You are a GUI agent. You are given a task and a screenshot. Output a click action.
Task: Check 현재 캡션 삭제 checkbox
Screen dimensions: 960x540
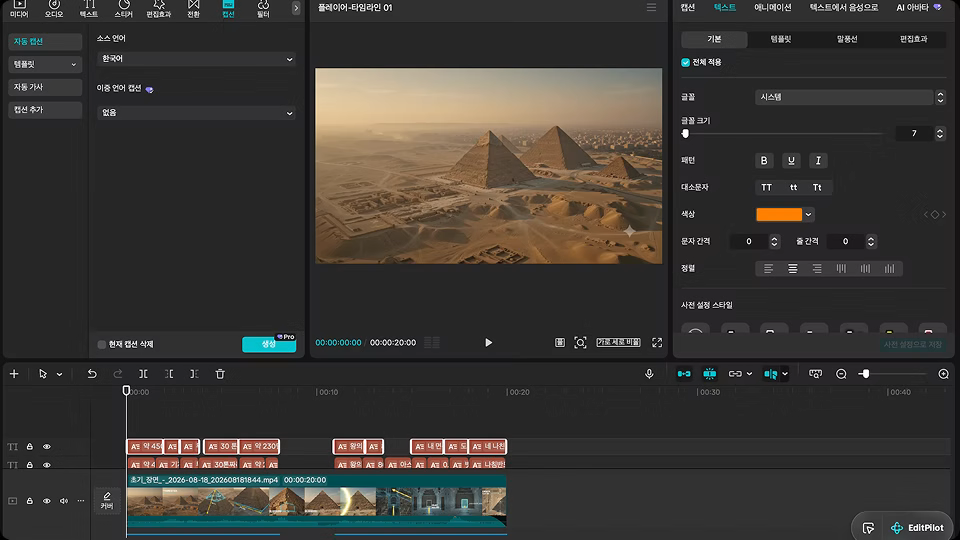102,344
